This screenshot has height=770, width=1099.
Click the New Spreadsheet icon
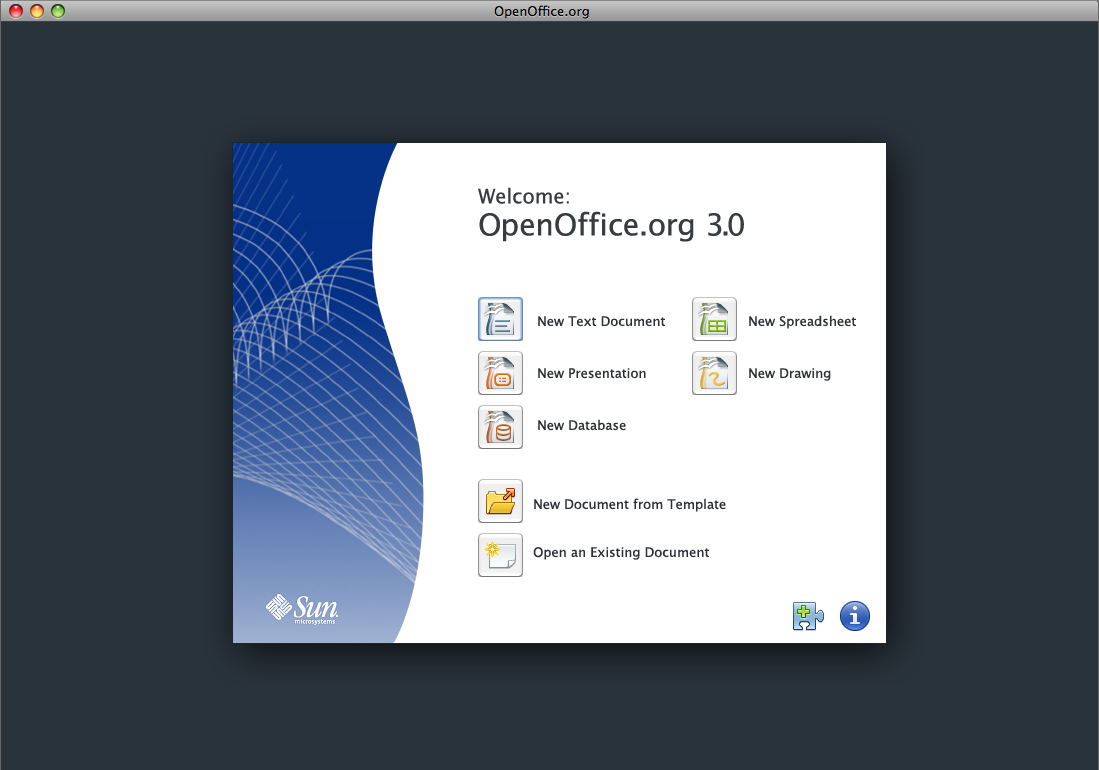click(x=714, y=320)
